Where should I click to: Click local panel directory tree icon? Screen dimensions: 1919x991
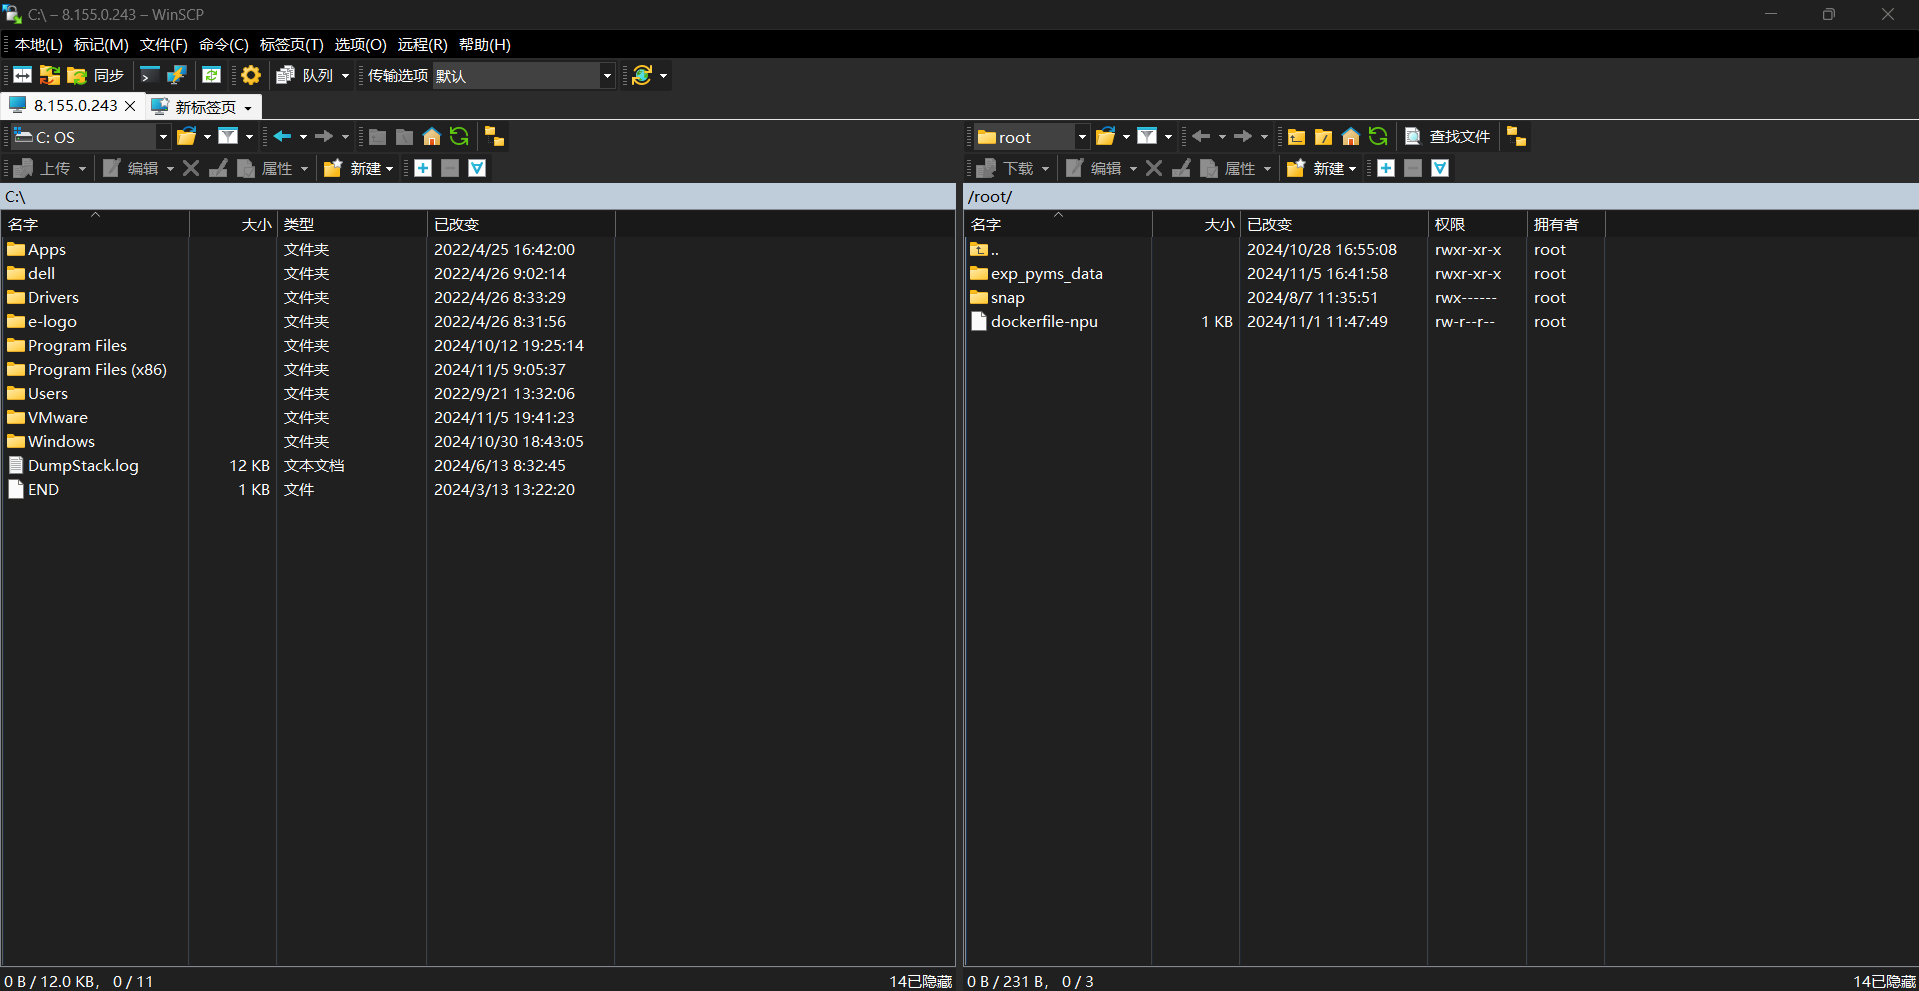point(494,137)
